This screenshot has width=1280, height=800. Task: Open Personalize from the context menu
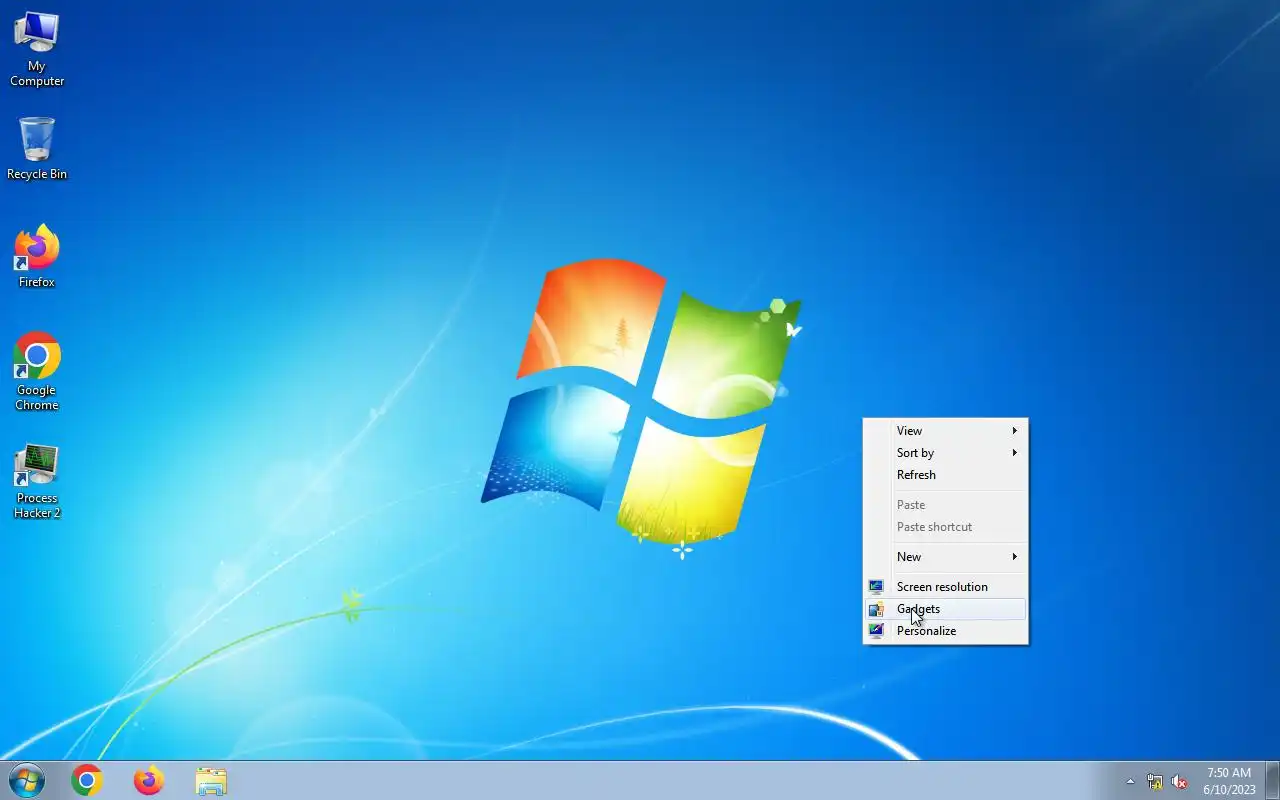pos(945,631)
